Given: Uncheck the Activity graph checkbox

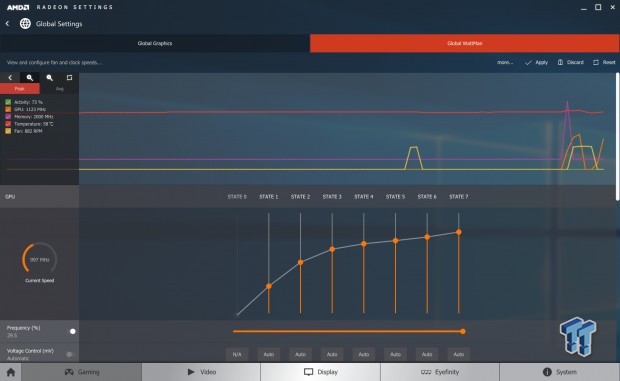Looking at the screenshot, I should click(x=8, y=102).
